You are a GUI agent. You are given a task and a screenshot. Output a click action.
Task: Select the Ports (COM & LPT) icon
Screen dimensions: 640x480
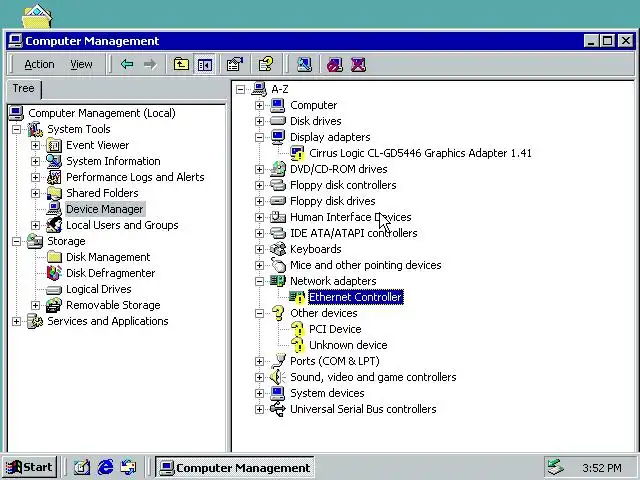278,361
